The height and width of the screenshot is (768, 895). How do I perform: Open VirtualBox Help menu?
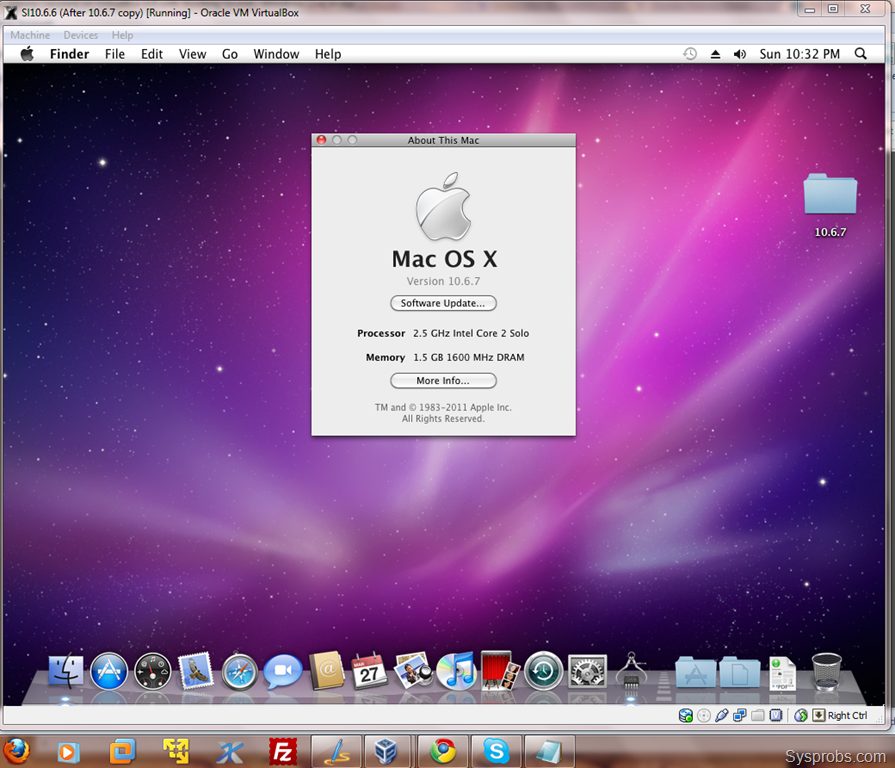pyautogui.click(x=122, y=35)
